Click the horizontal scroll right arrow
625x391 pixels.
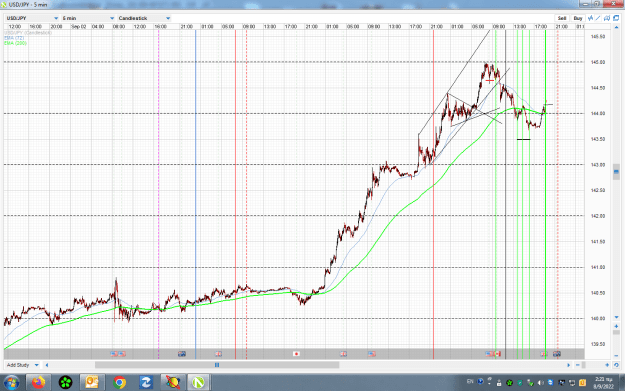pos(568,365)
